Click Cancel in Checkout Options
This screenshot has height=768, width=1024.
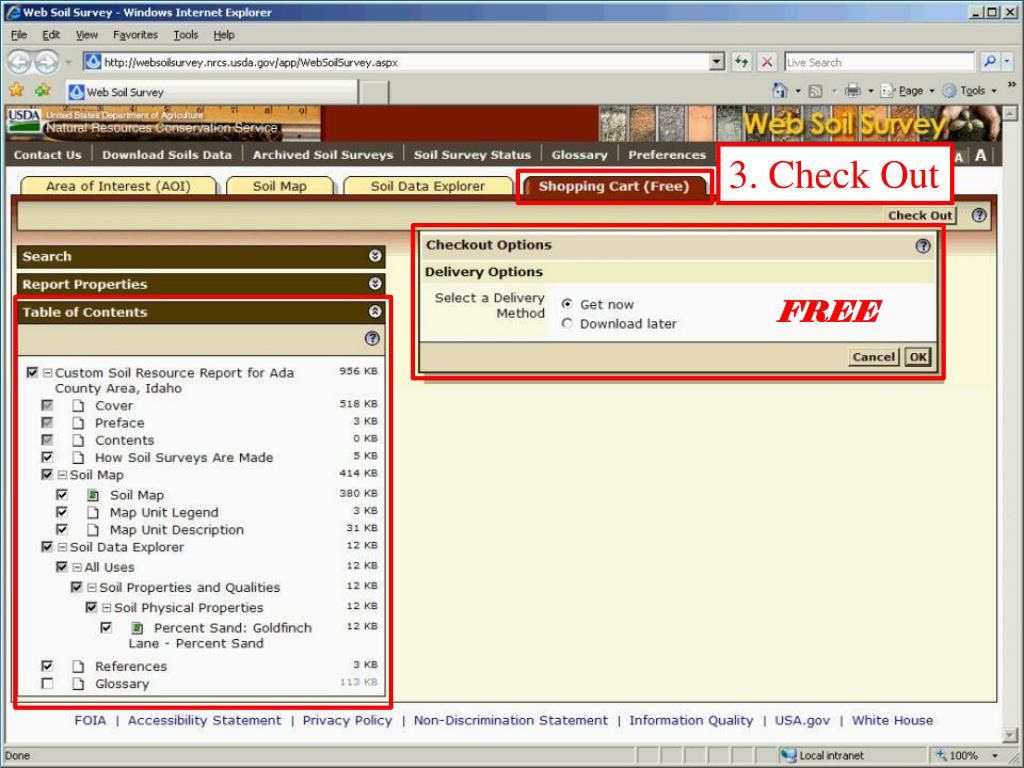click(x=874, y=357)
